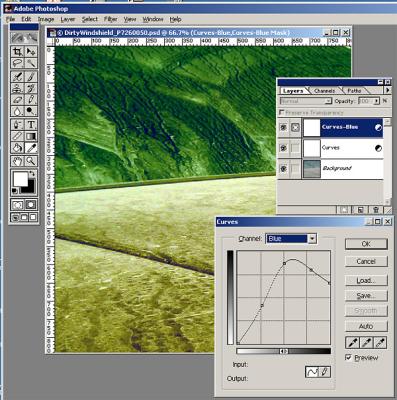Select the toolbox Eyedropper tool
Image resolution: width=397 pixels, height=400 pixels.
[31, 147]
